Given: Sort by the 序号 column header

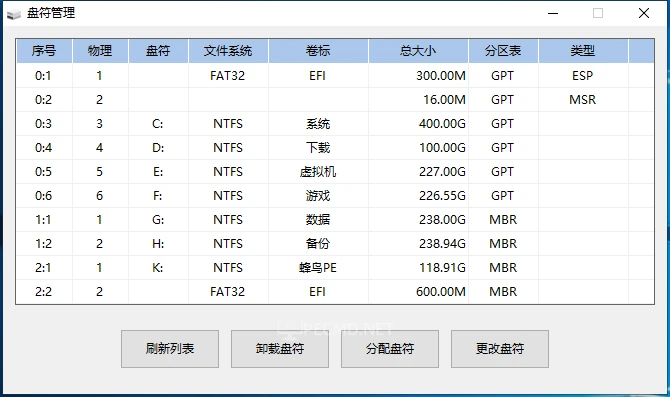Looking at the screenshot, I should [x=44, y=51].
